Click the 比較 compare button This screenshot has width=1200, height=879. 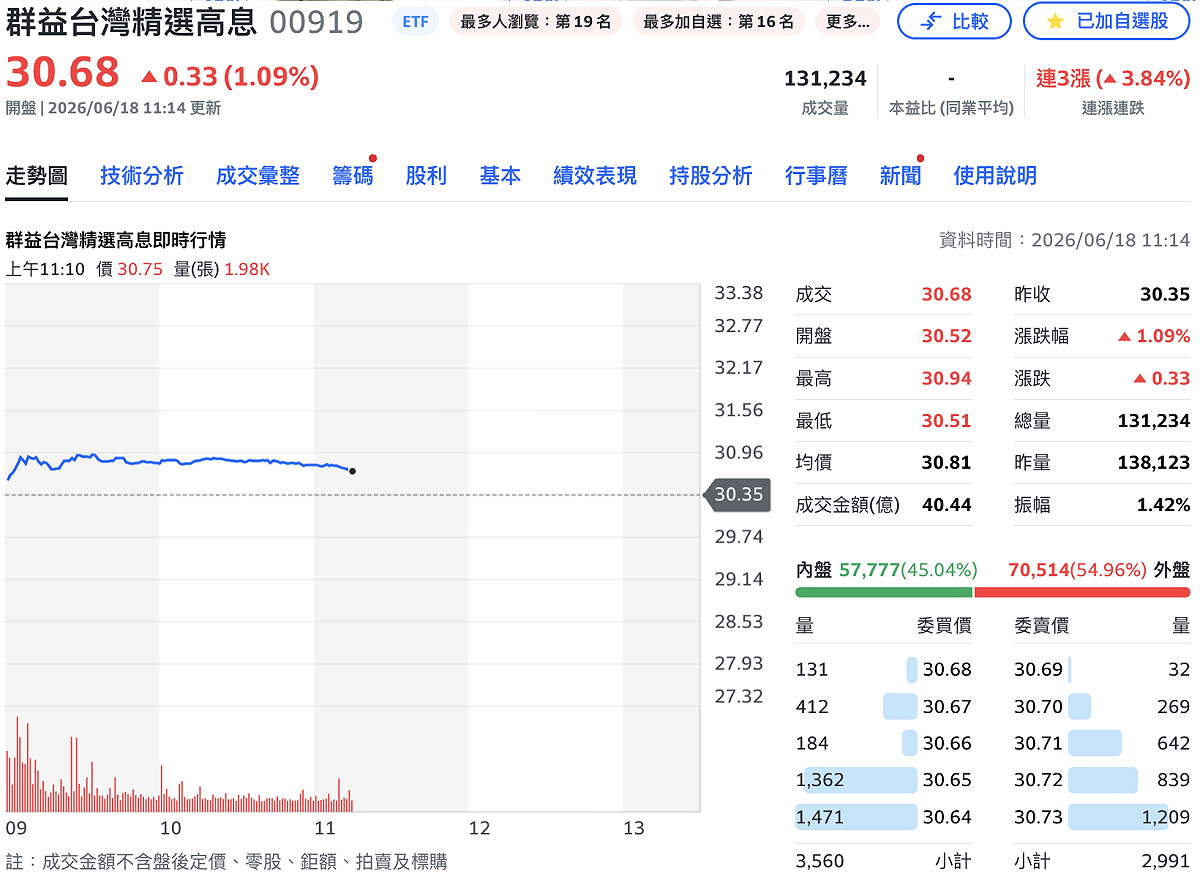click(x=954, y=21)
